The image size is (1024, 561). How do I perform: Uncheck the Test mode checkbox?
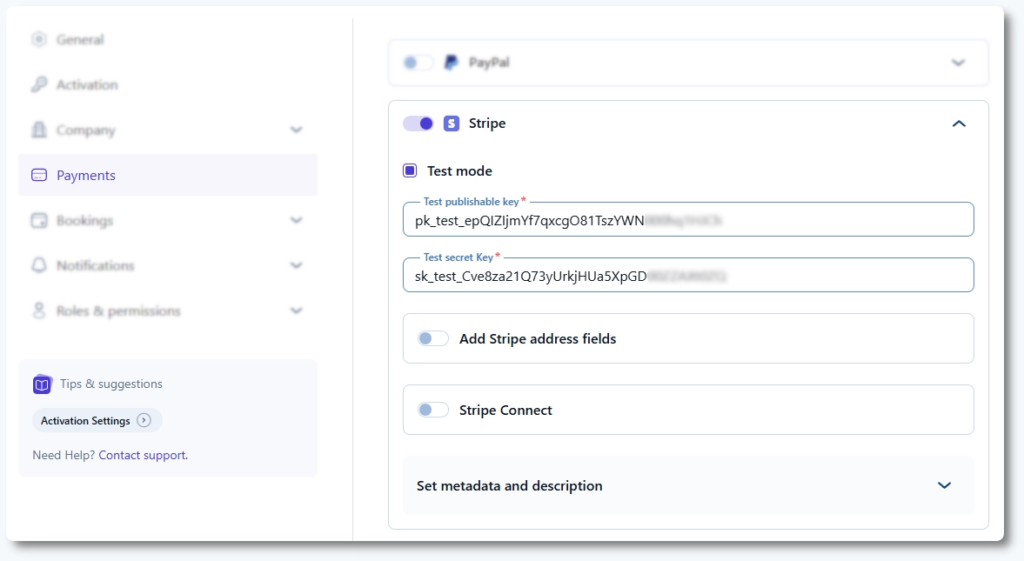coord(410,171)
